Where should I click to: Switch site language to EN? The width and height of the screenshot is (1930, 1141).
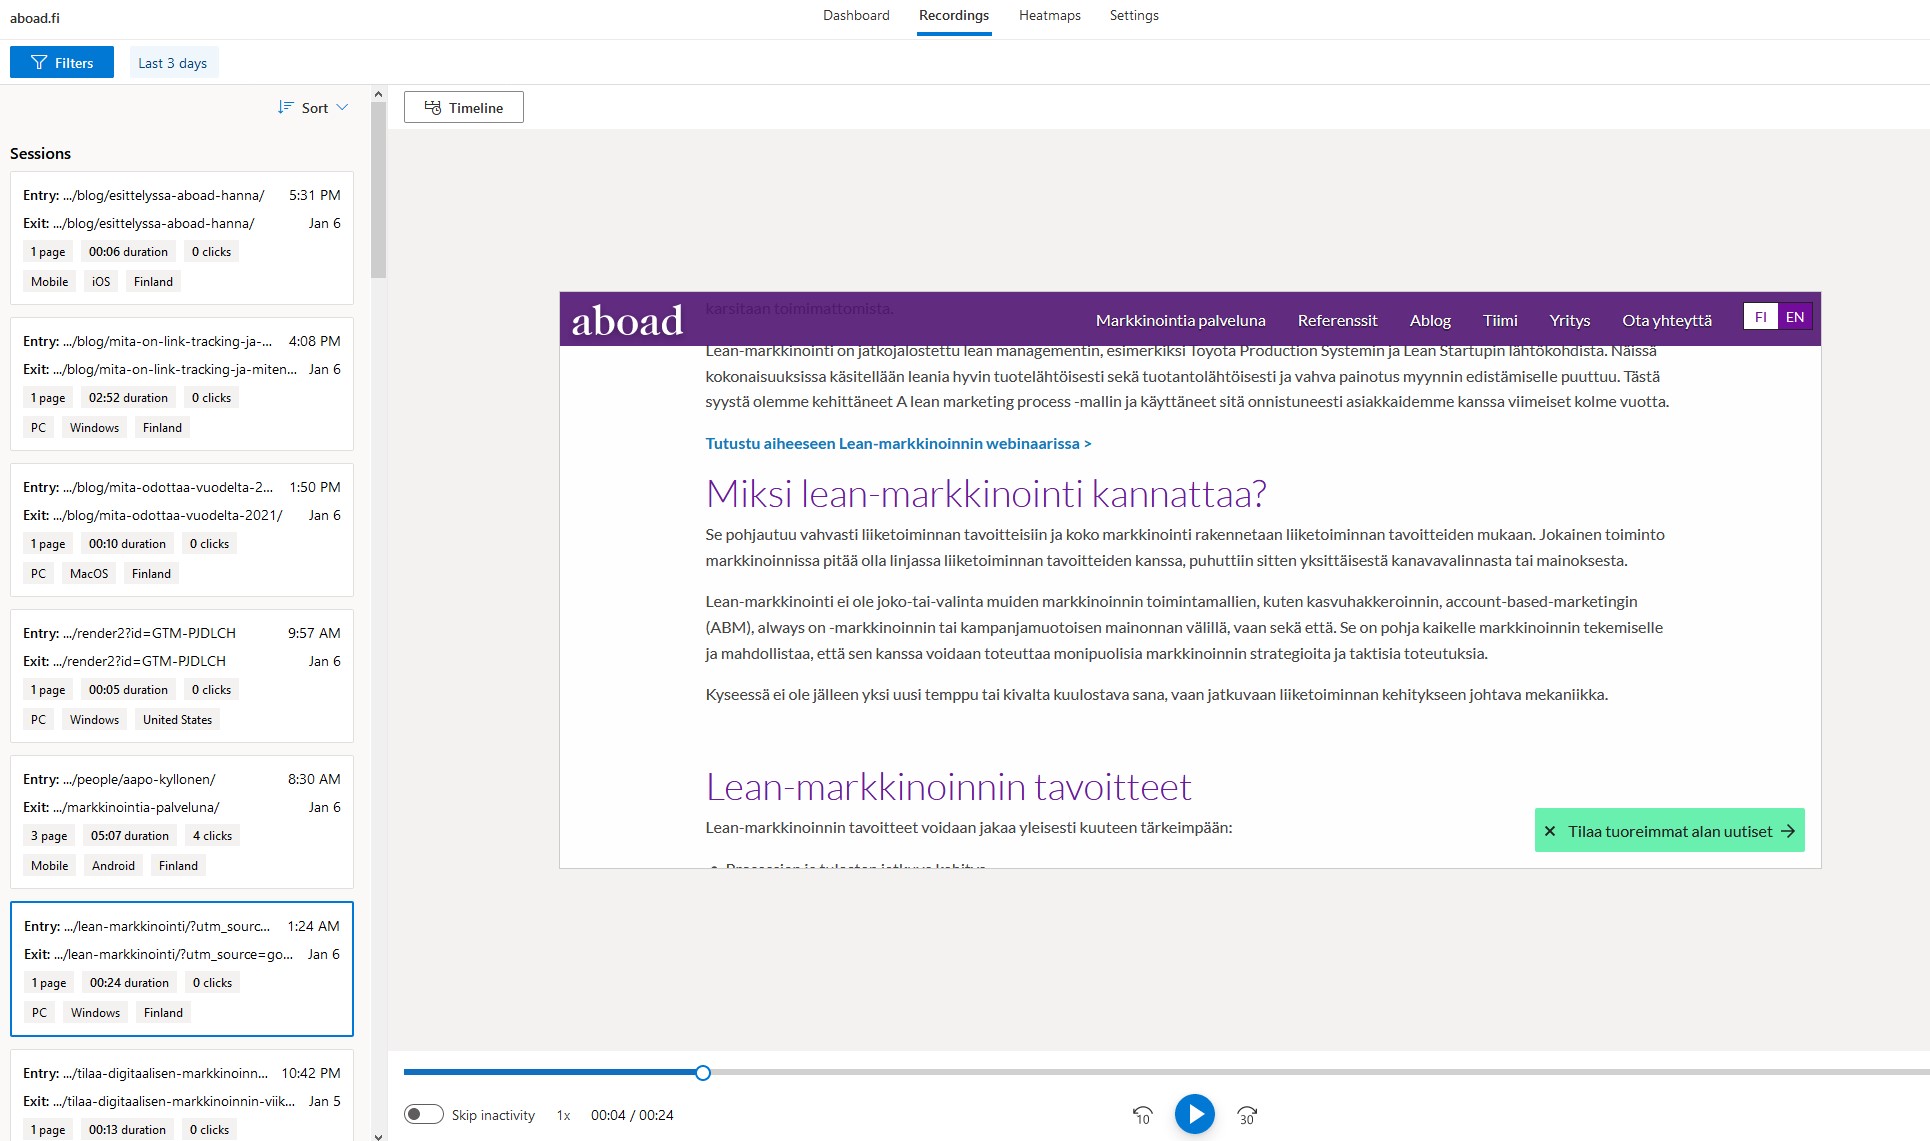(1795, 317)
